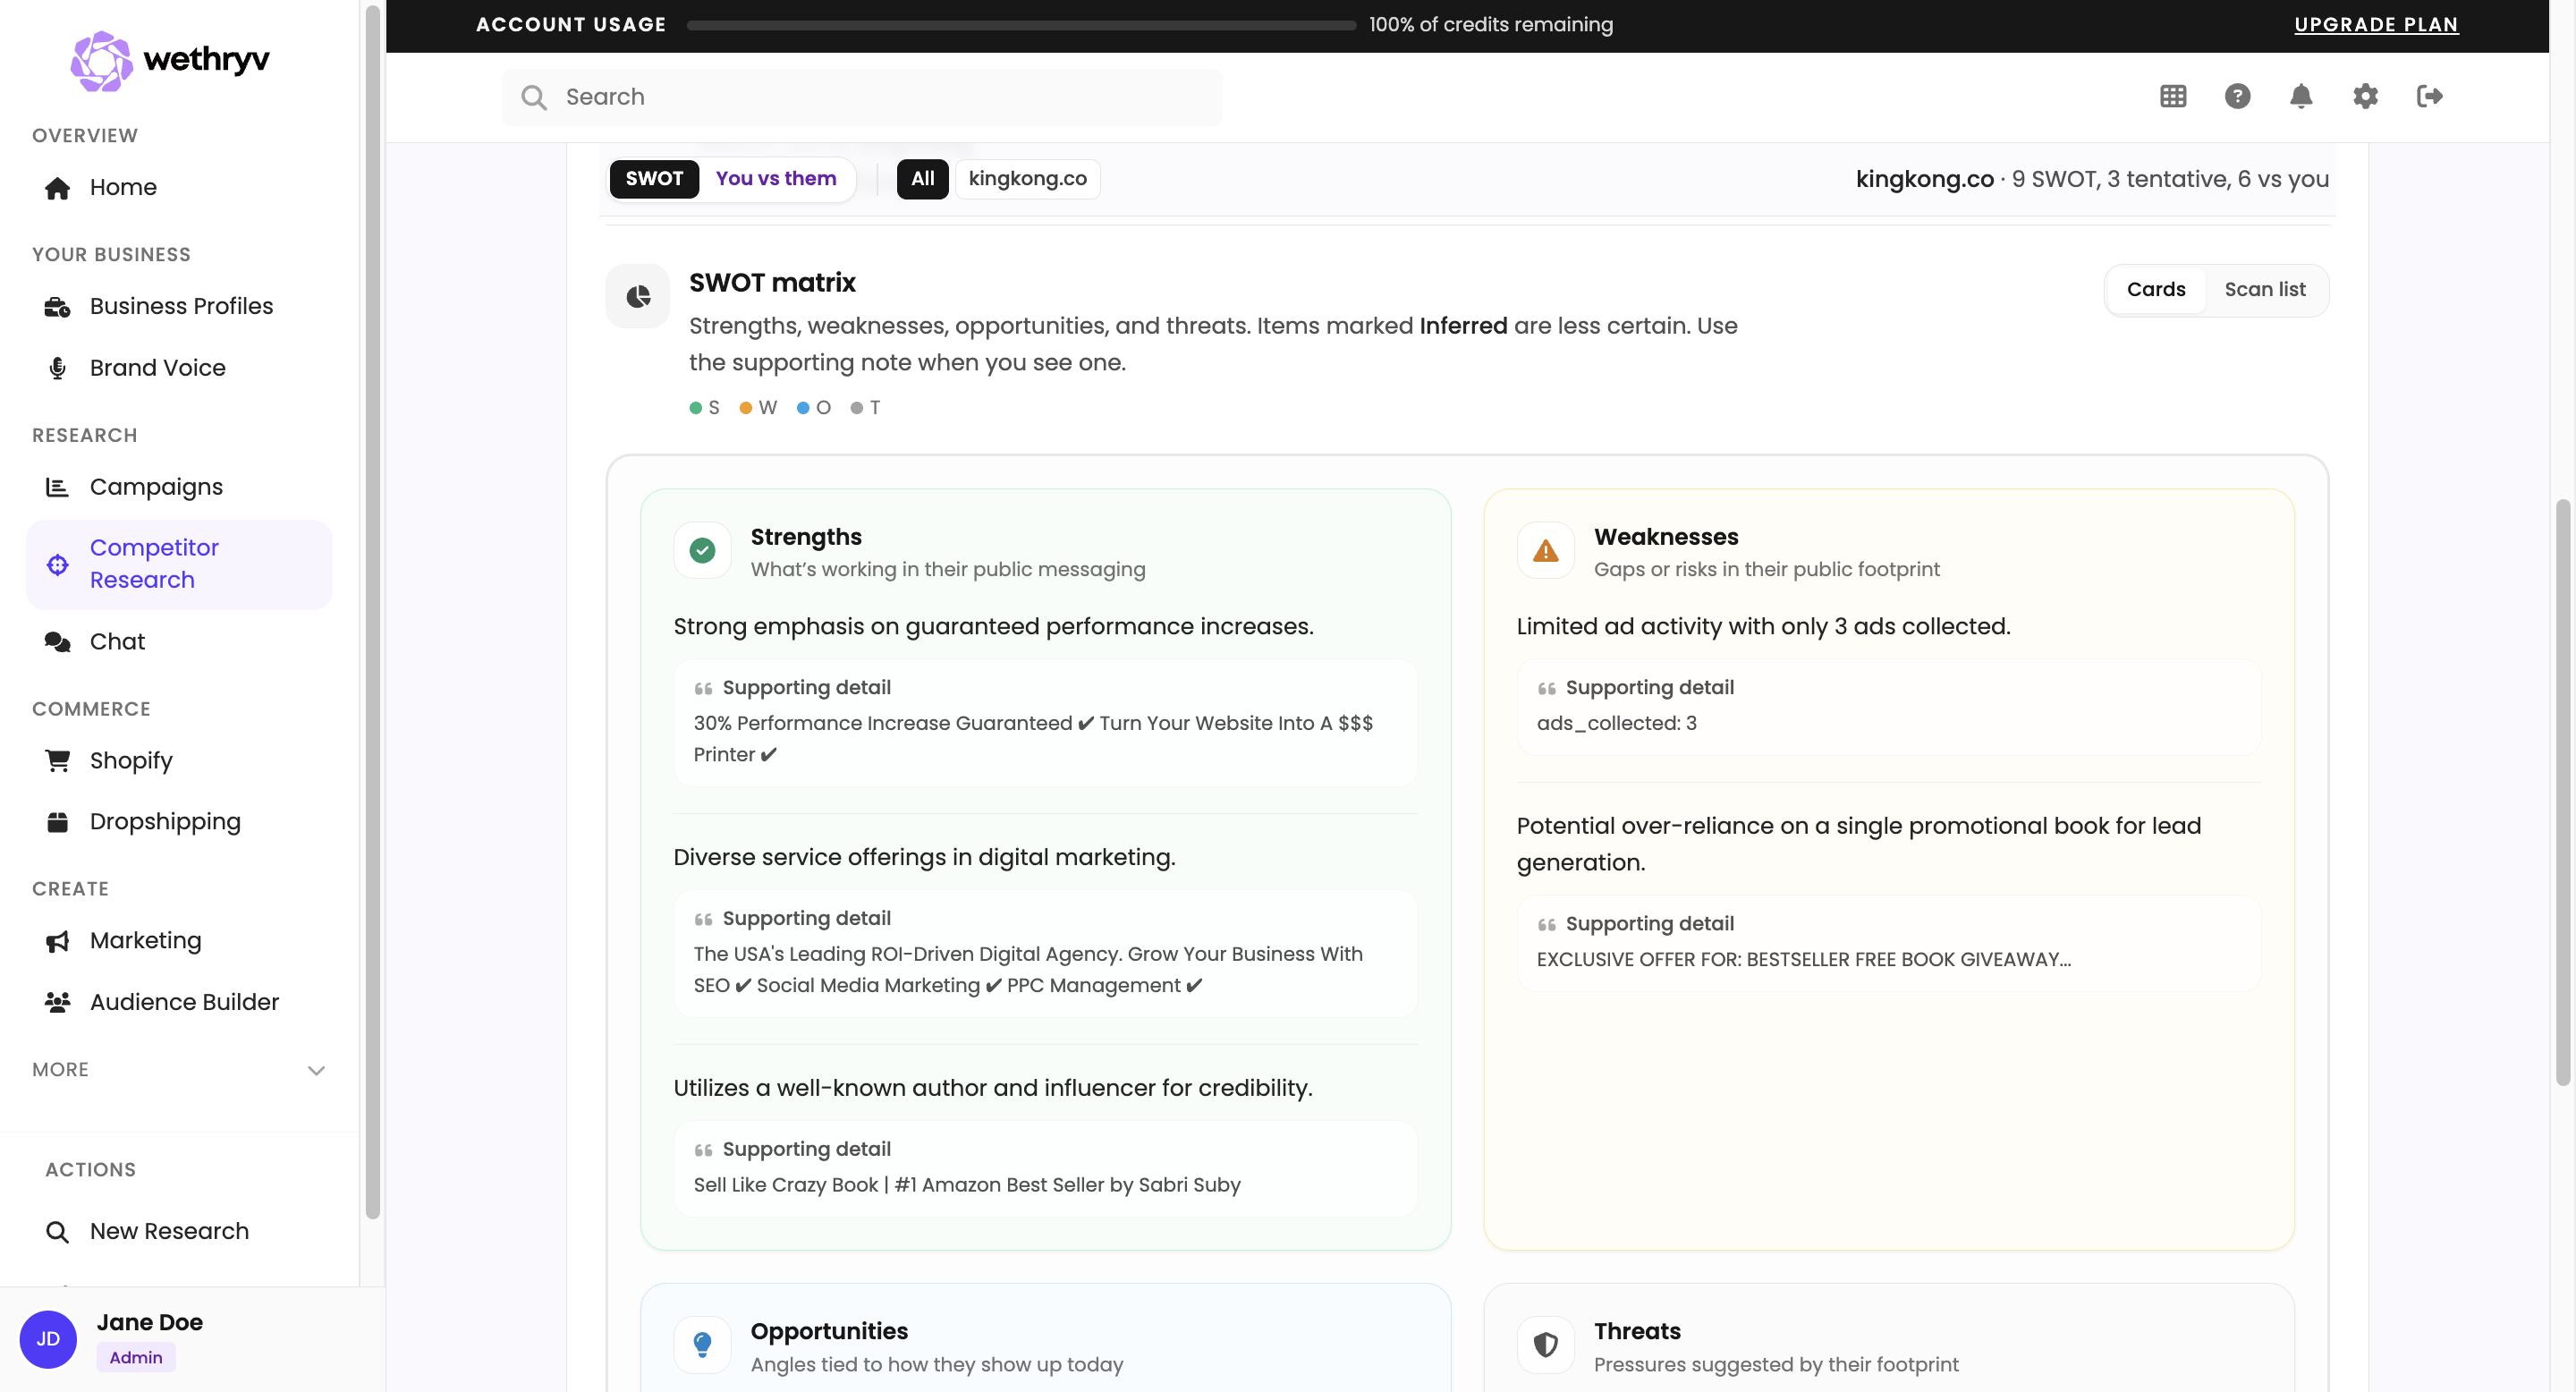The image size is (2576, 1392).
Task: Filter matrix by the W weakness dot
Action: (x=747, y=407)
